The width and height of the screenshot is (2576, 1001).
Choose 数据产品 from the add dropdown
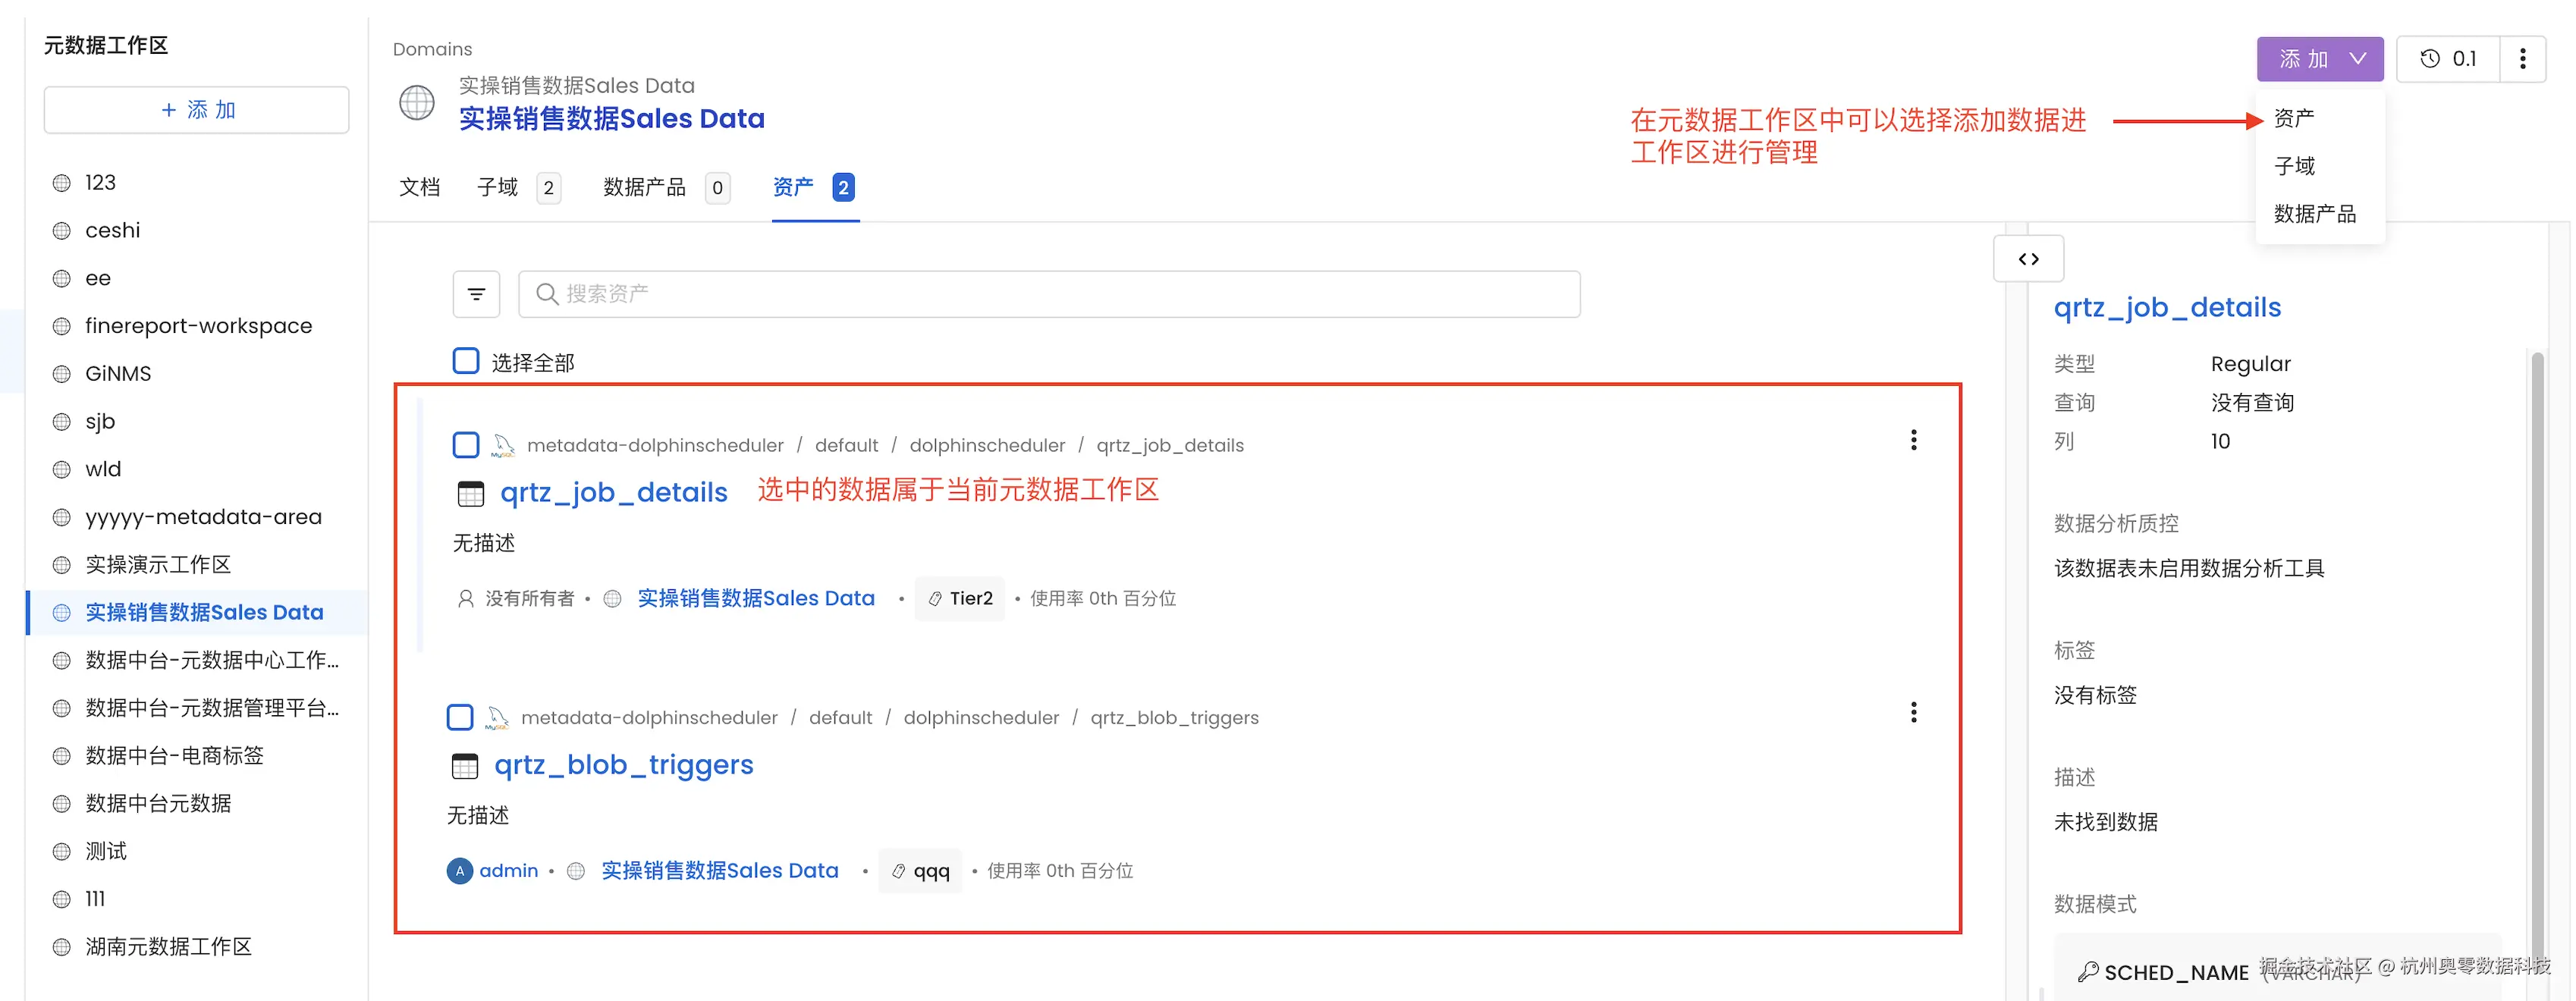coord(2315,212)
